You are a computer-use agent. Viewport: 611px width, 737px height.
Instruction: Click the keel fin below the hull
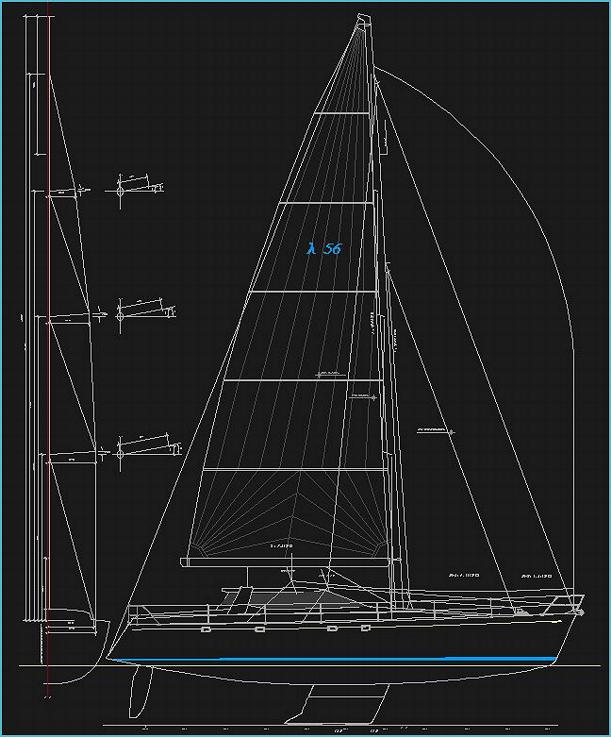(339, 704)
